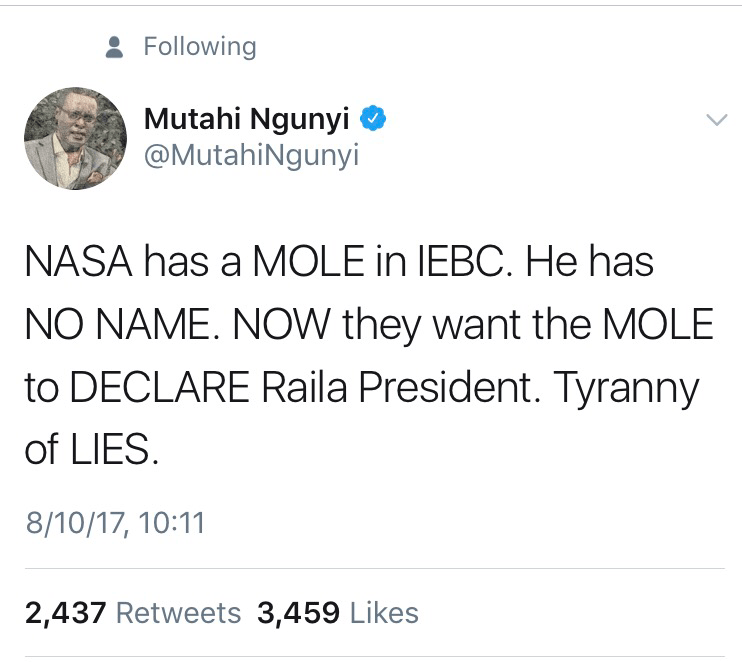Screen dimensions: 742x662
Task: Expand the tweet options chevron
Action: click(716, 120)
